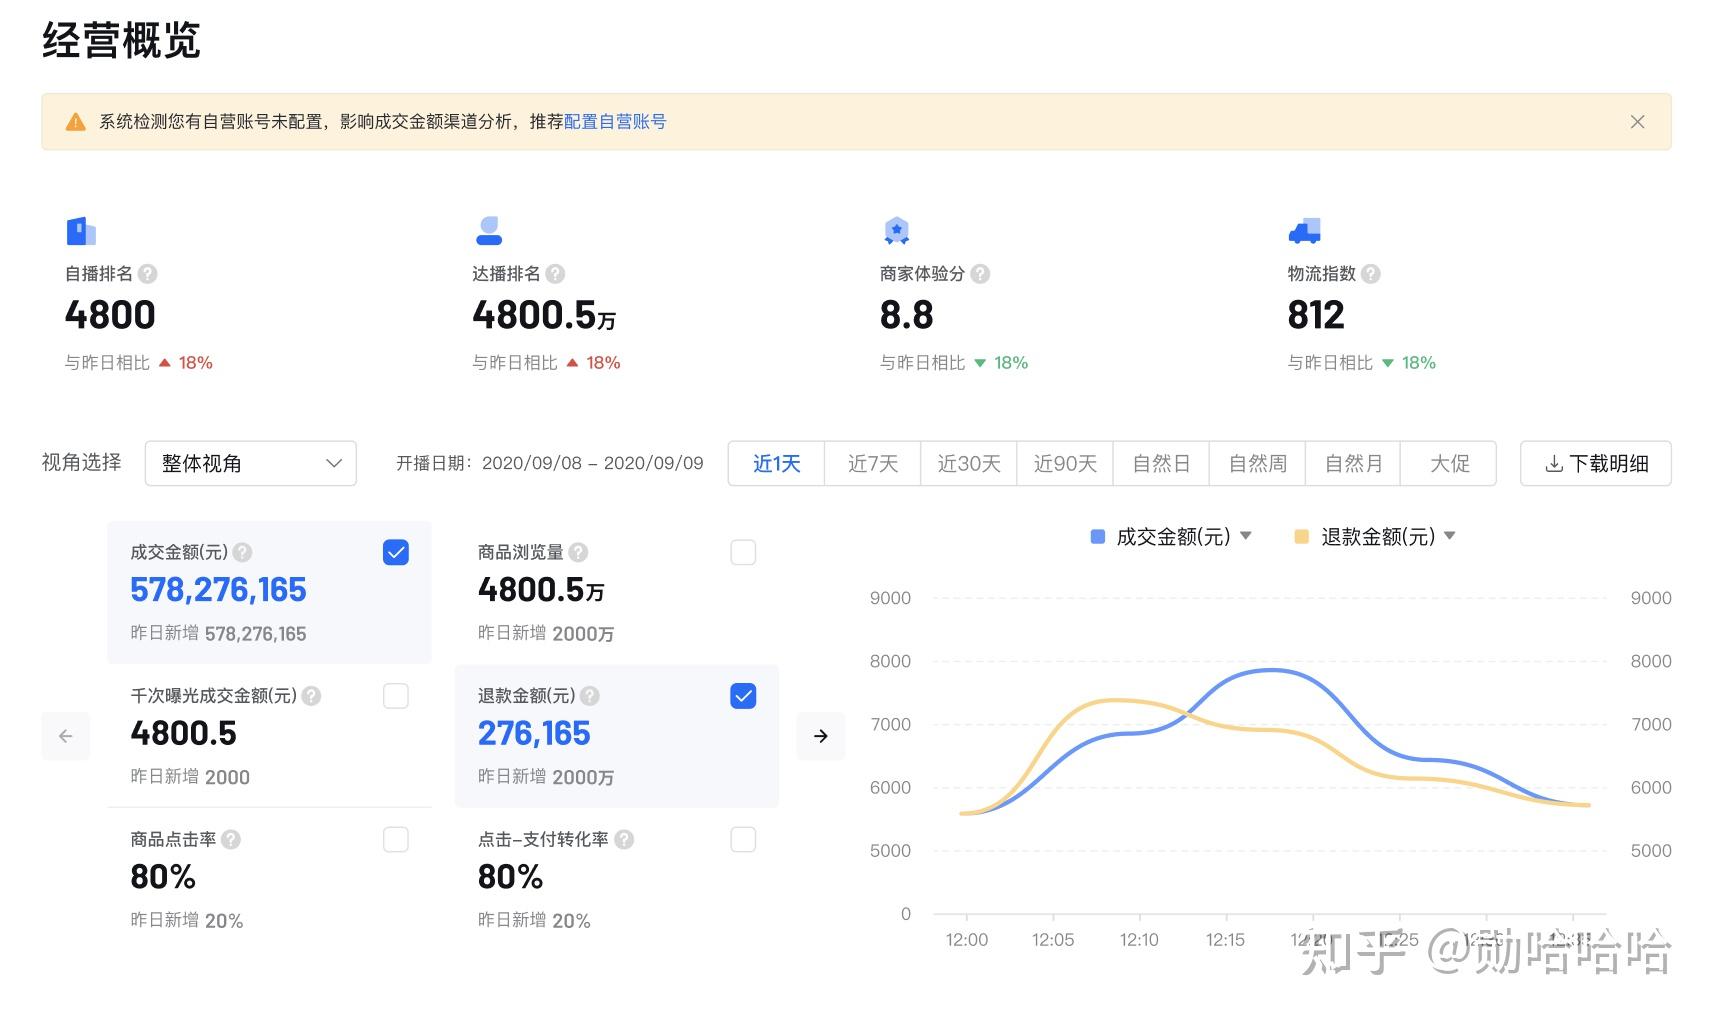Click the 经营概览 page title

pyautogui.click(x=122, y=41)
